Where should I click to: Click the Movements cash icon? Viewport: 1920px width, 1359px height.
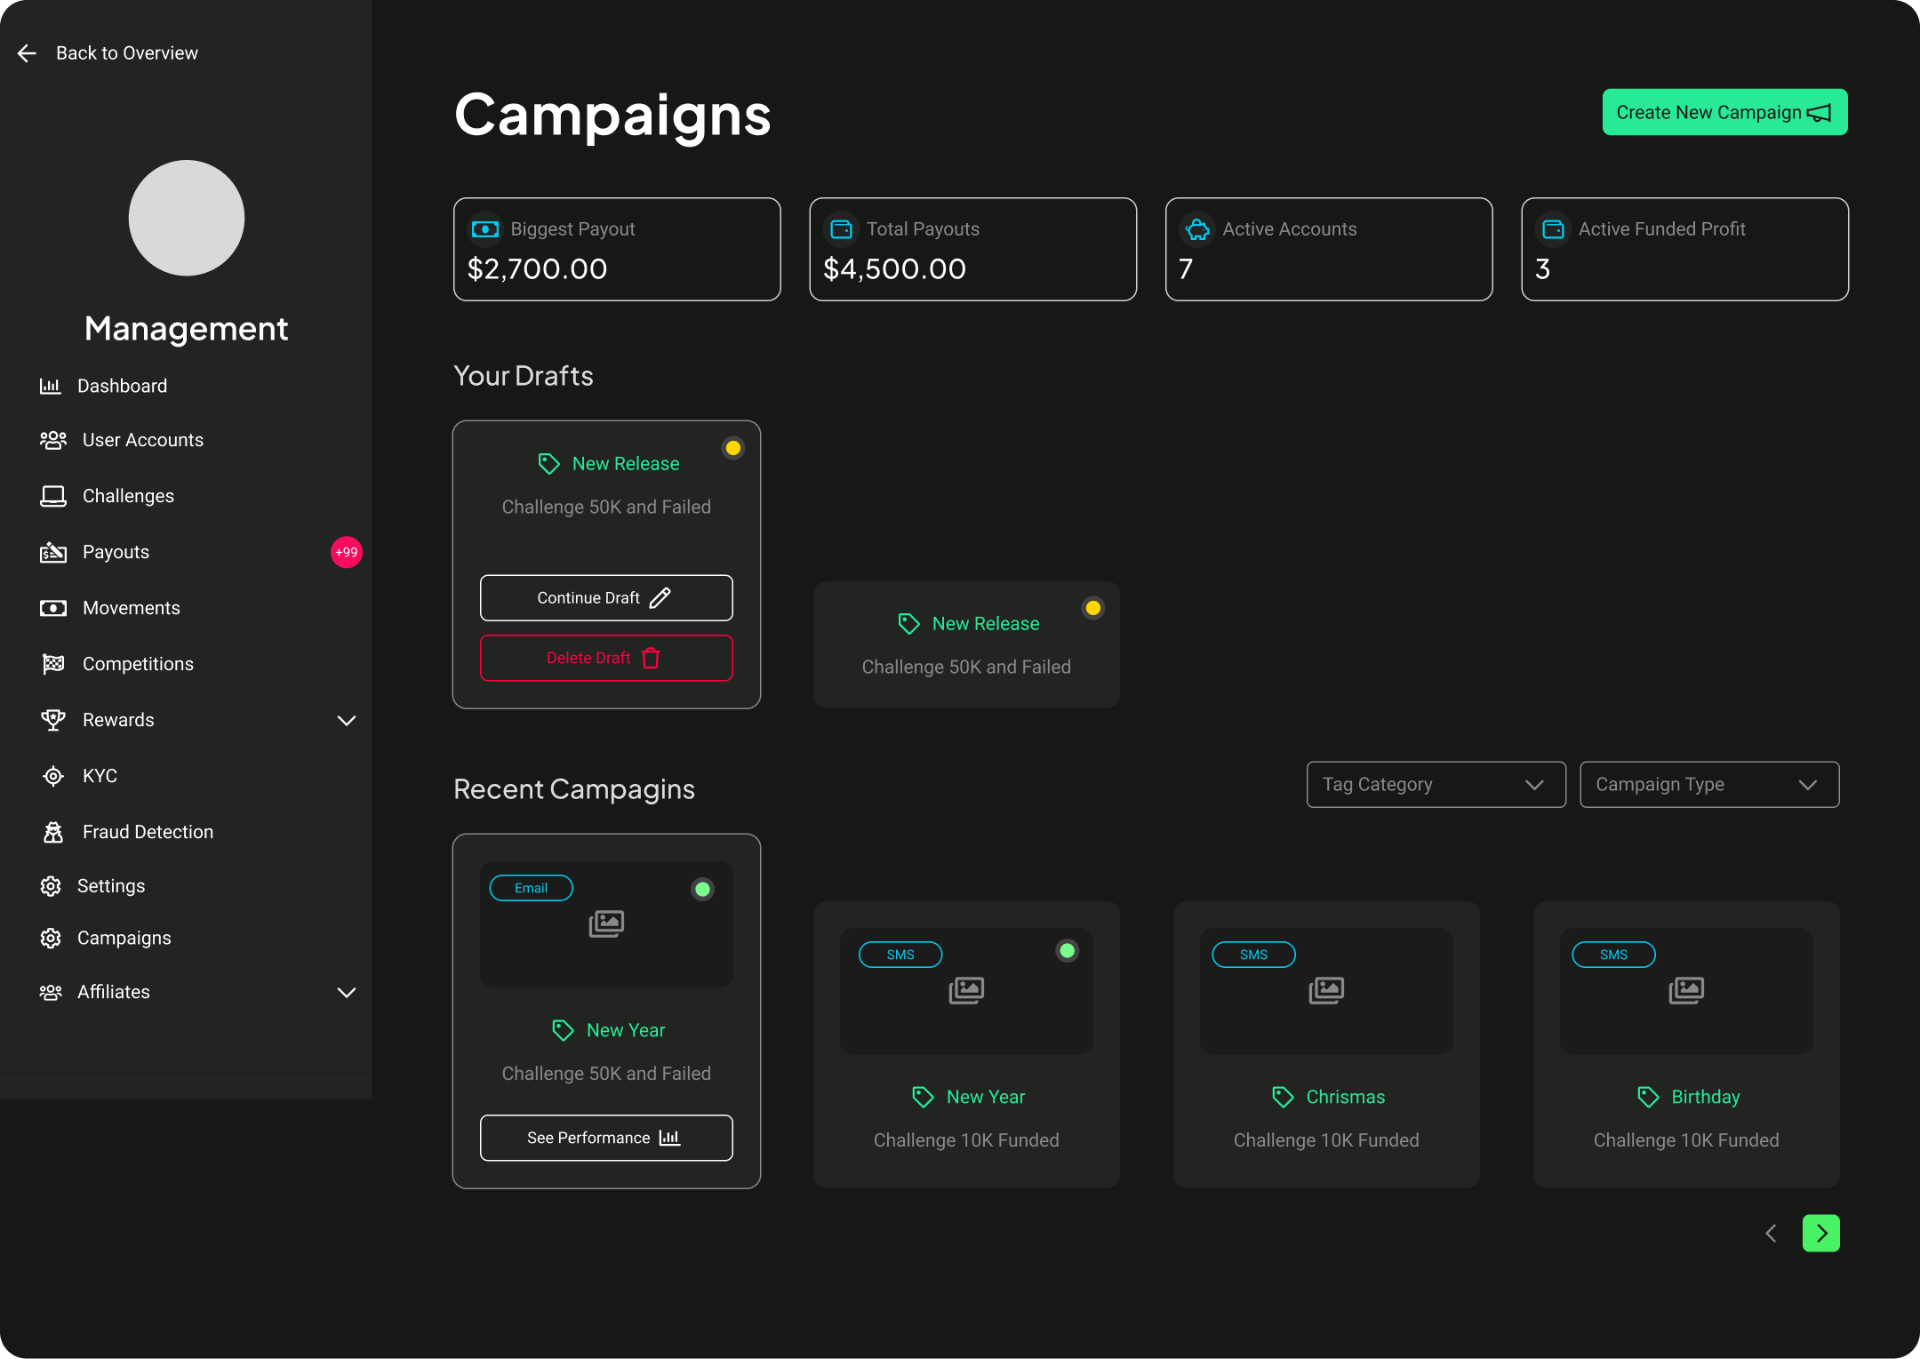click(x=53, y=608)
